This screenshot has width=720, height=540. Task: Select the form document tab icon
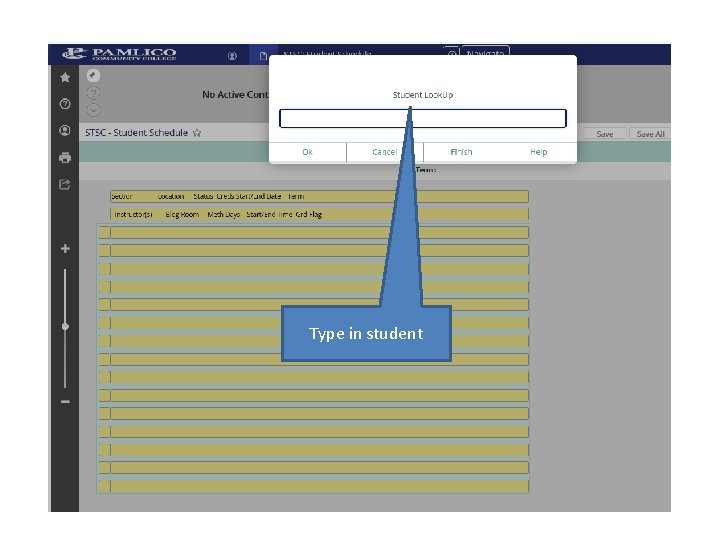tap(264, 56)
